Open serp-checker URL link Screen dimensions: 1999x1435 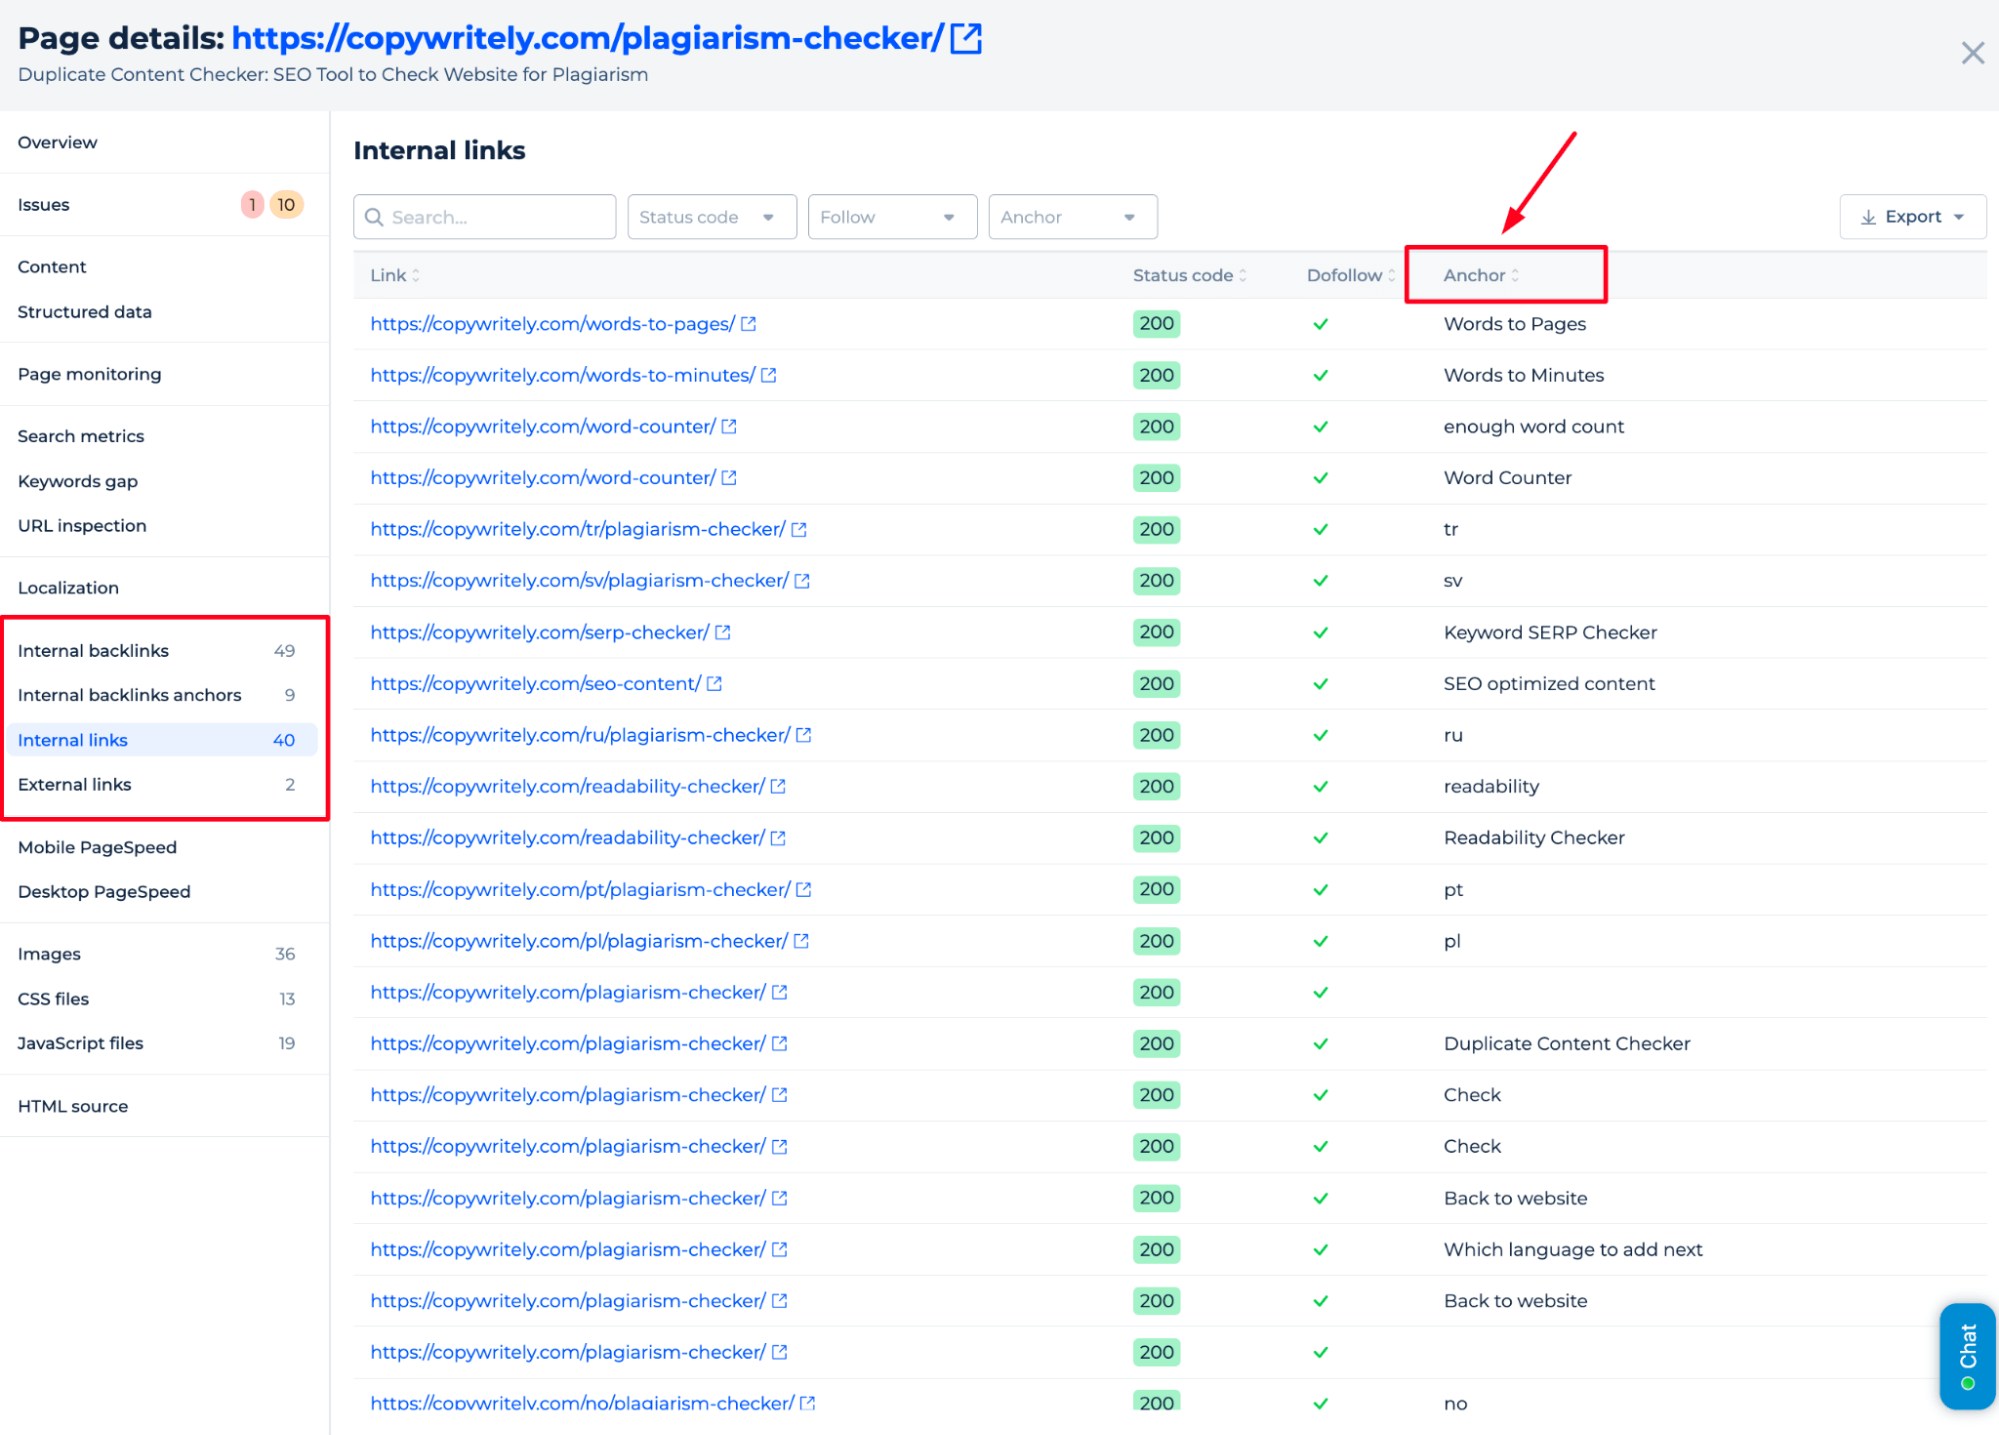[540, 632]
